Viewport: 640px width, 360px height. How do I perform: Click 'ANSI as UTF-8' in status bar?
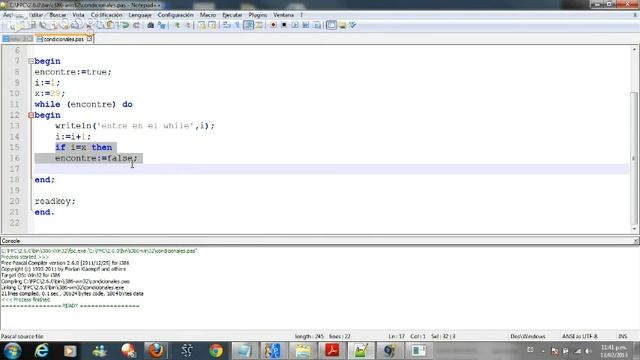[580, 336]
